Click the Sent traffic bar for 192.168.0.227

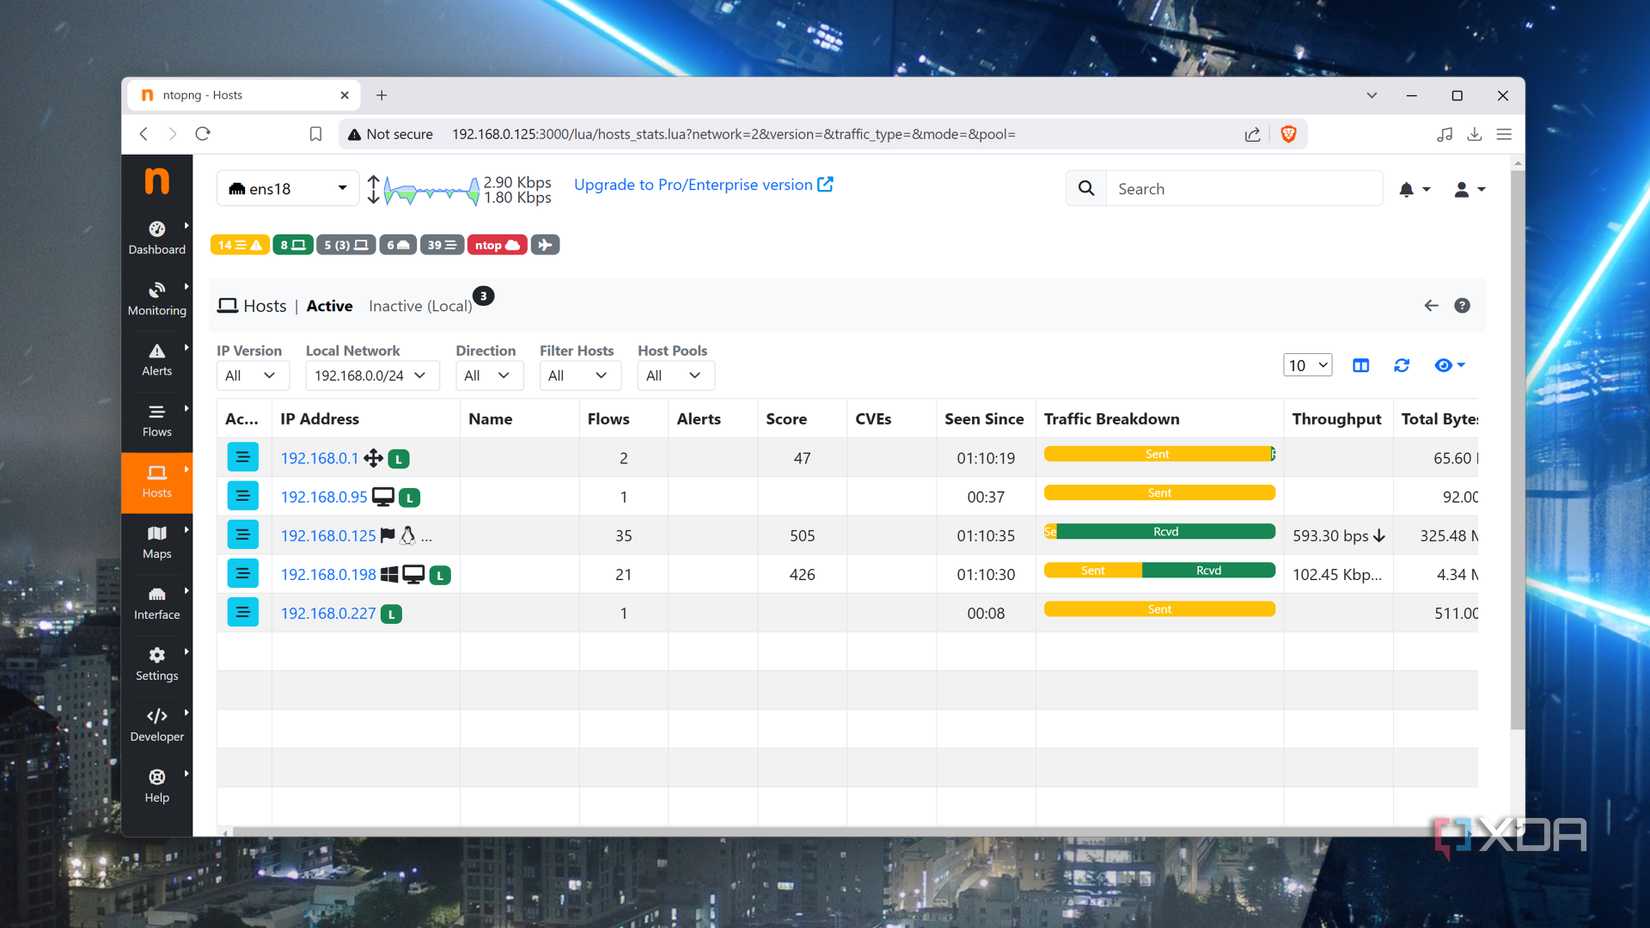click(x=1159, y=608)
